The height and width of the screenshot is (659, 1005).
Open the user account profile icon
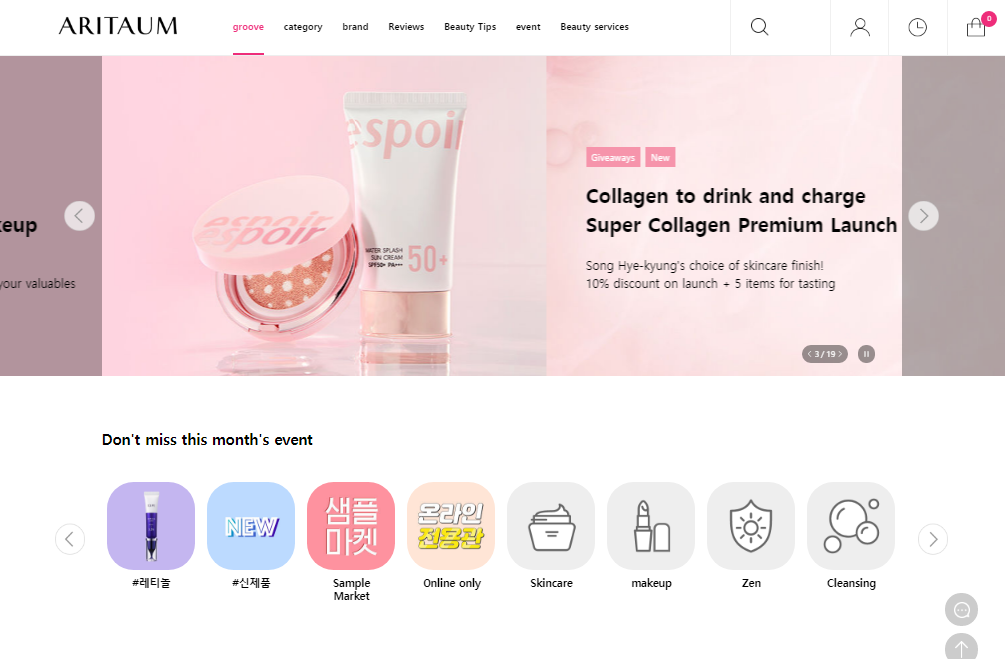pyautogui.click(x=860, y=27)
